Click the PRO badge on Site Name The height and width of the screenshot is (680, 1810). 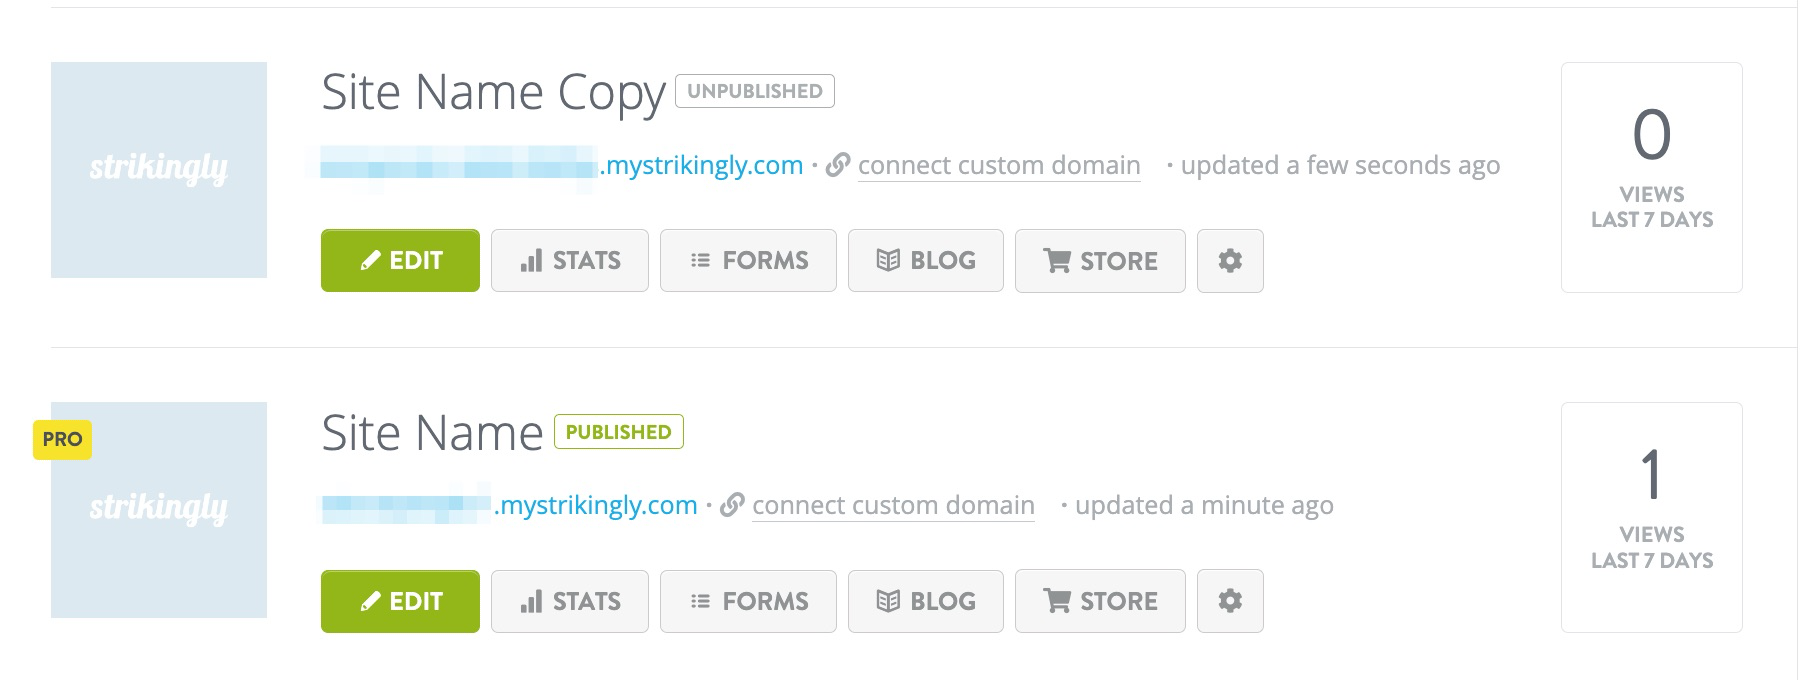62,439
